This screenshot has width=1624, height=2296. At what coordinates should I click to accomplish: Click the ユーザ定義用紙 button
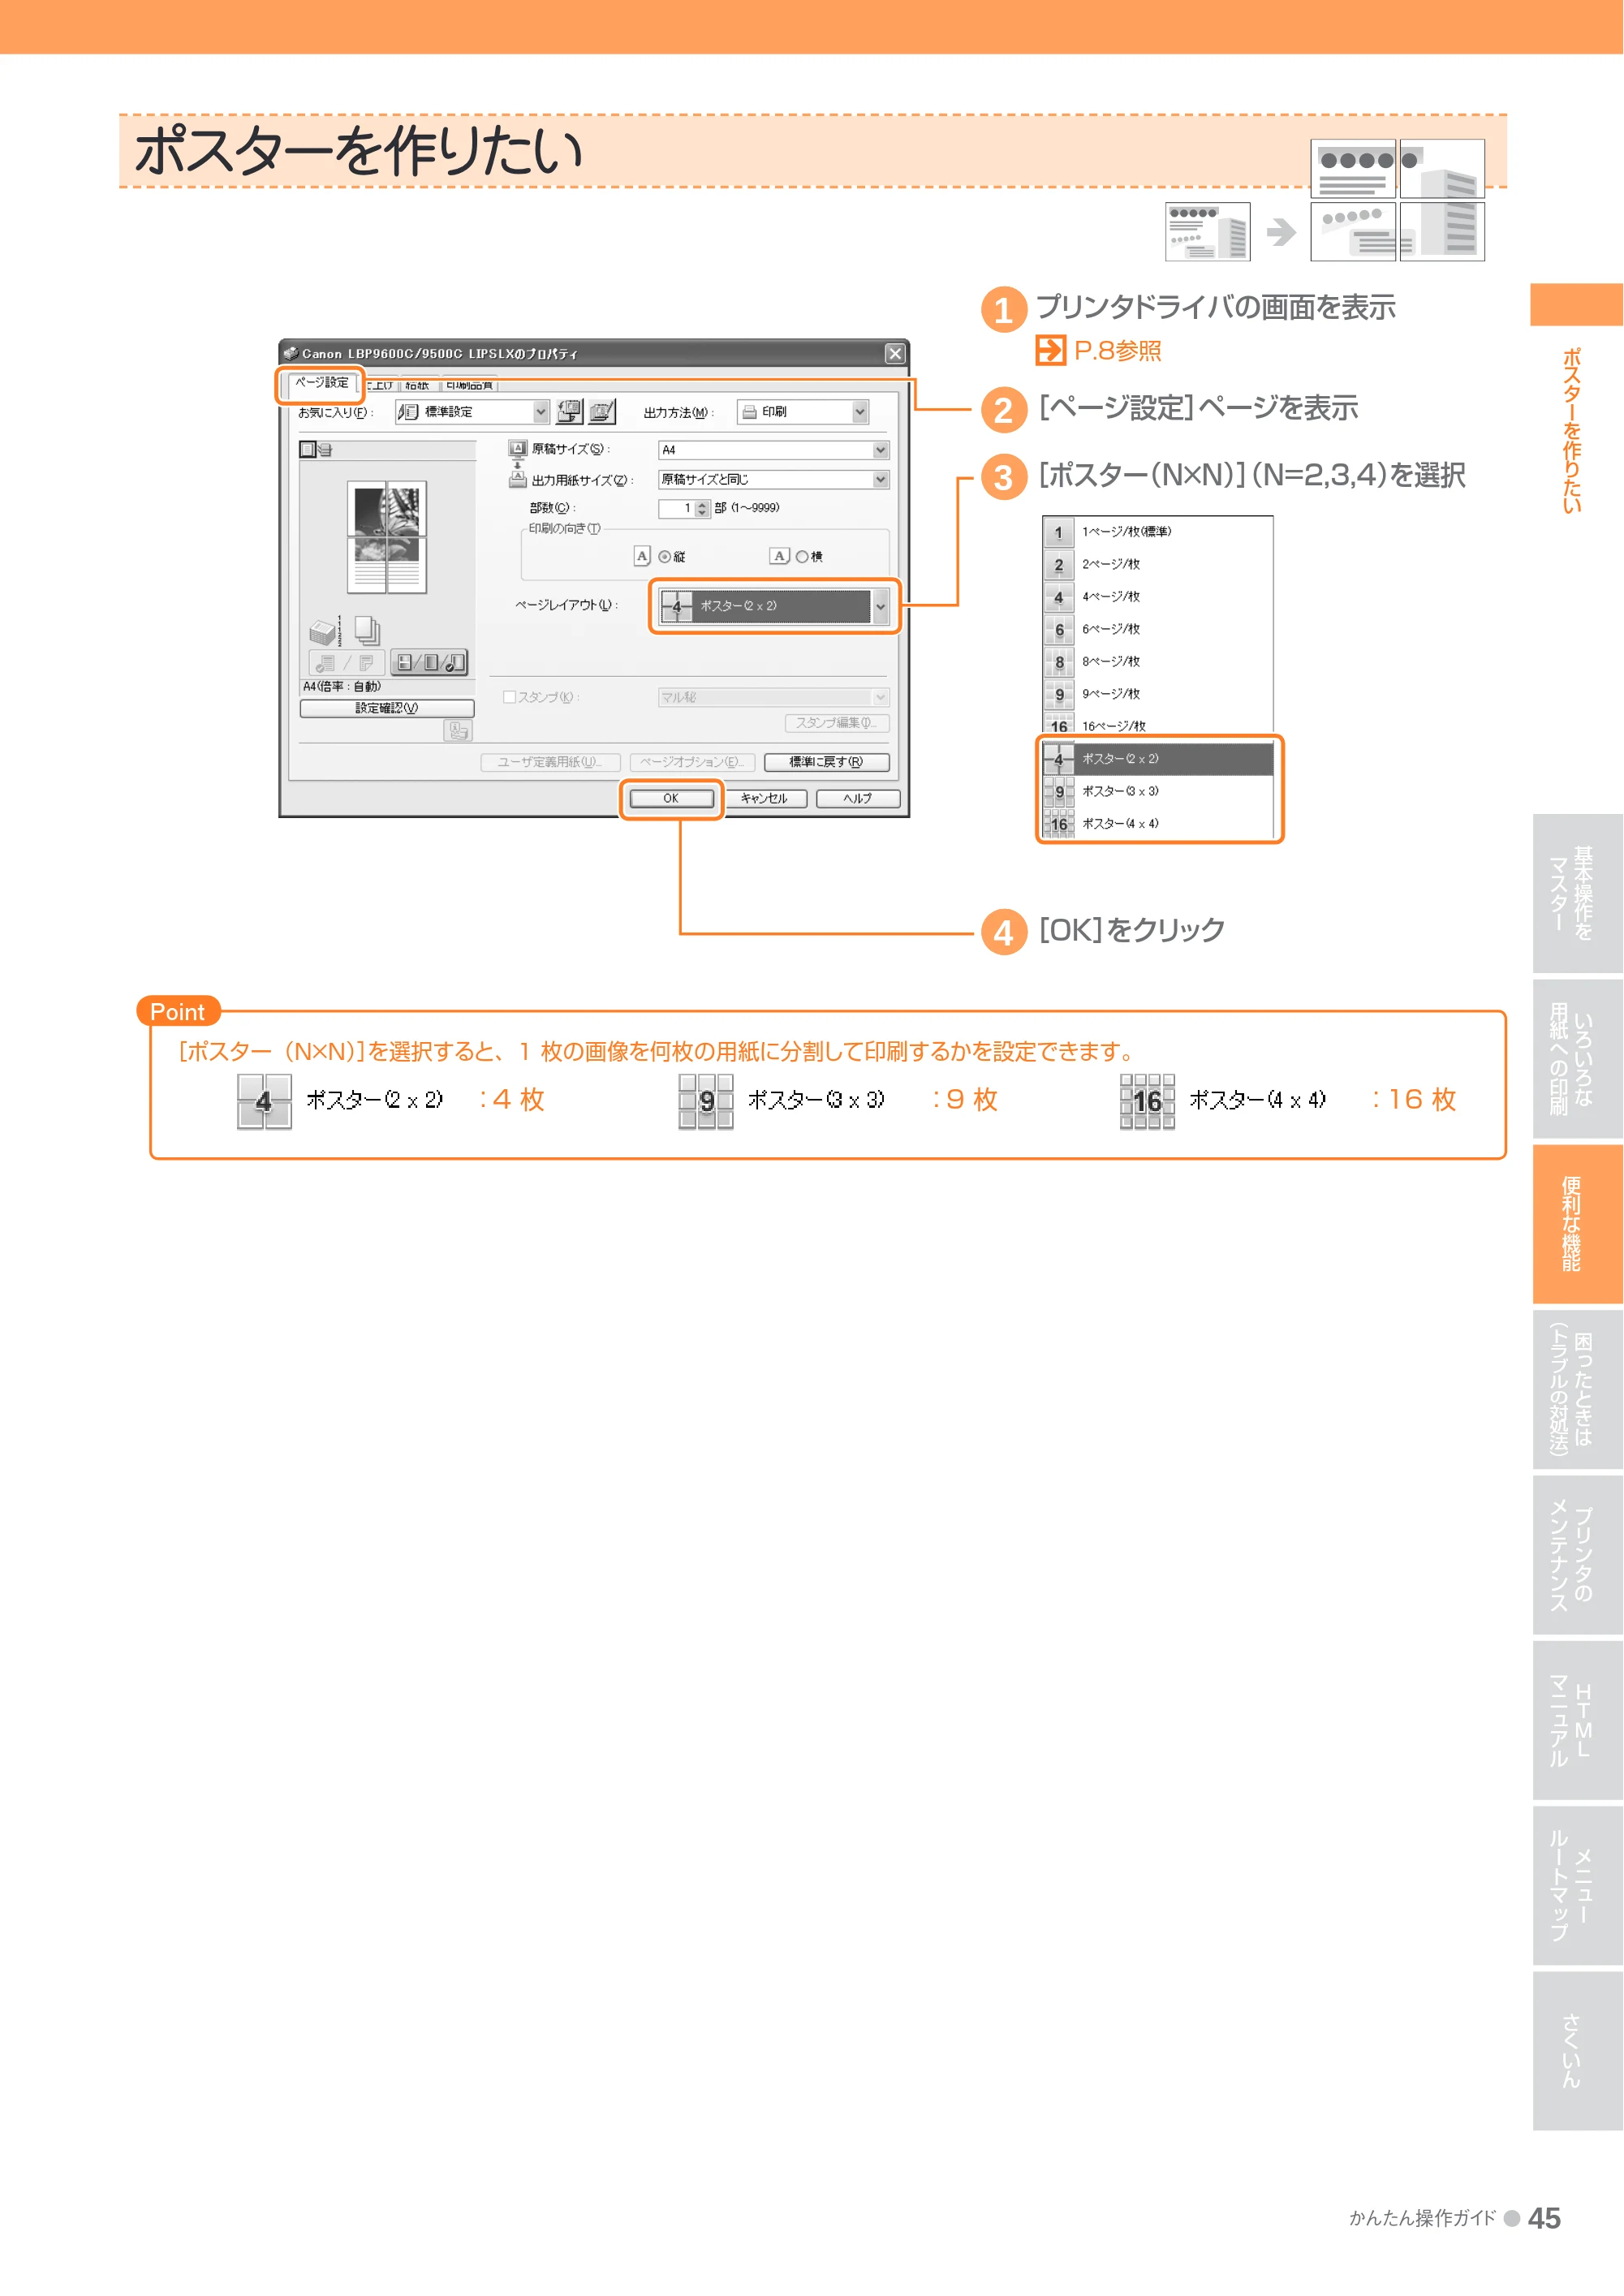(x=551, y=762)
